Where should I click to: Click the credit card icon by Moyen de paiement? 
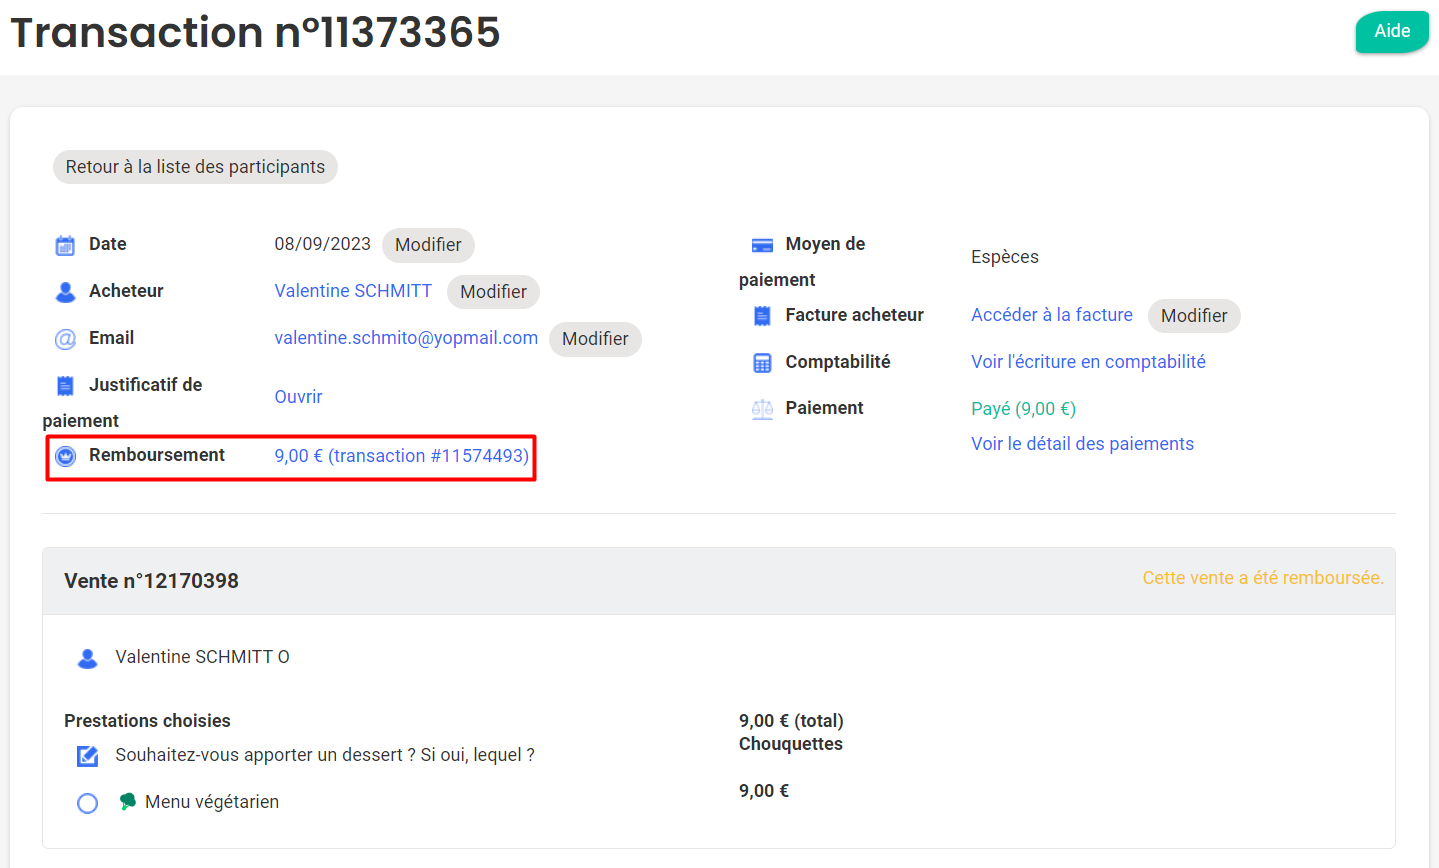pyautogui.click(x=762, y=245)
